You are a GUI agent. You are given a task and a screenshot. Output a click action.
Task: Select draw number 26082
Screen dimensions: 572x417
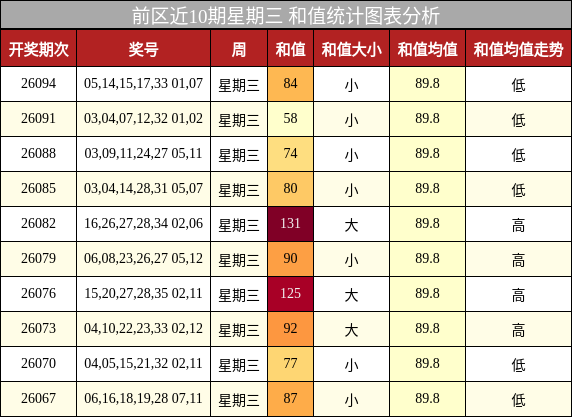(x=38, y=224)
